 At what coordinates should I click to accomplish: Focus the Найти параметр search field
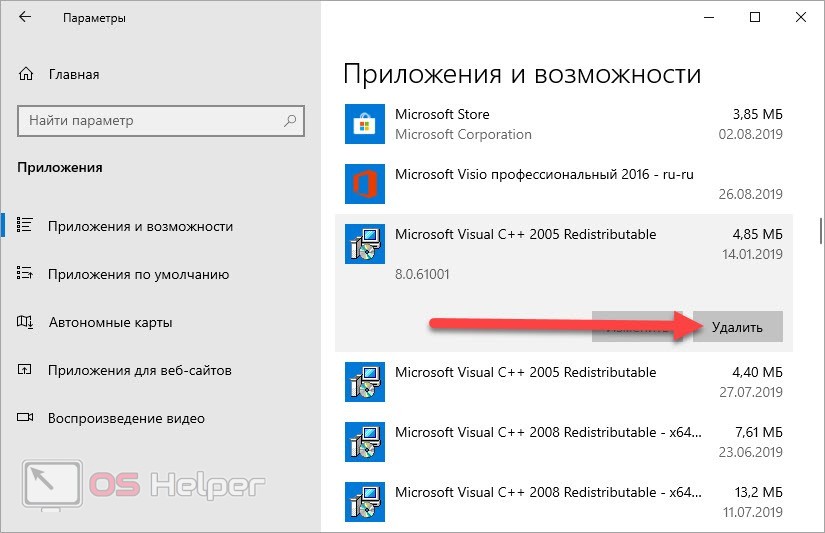coord(150,121)
